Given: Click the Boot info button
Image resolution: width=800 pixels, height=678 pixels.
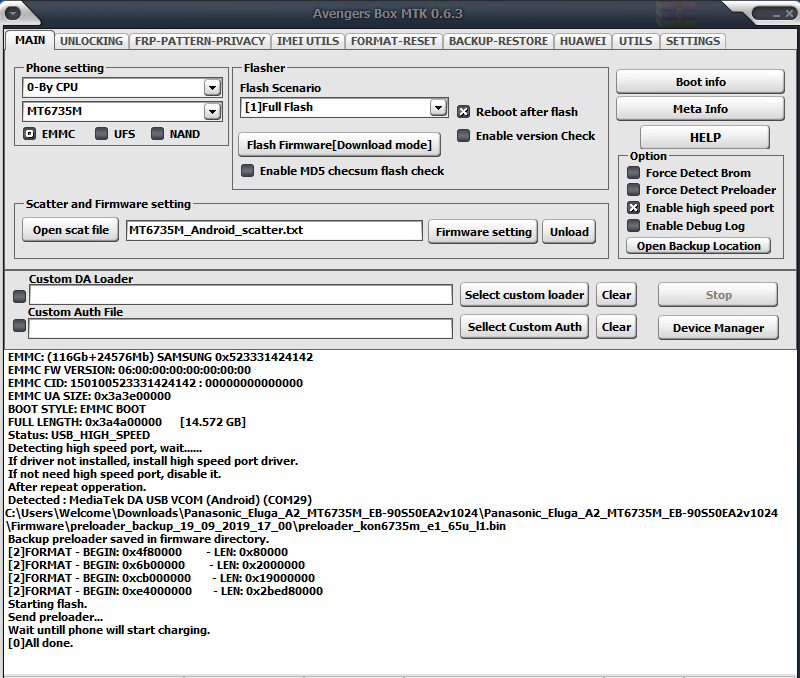Looking at the screenshot, I should [701, 82].
